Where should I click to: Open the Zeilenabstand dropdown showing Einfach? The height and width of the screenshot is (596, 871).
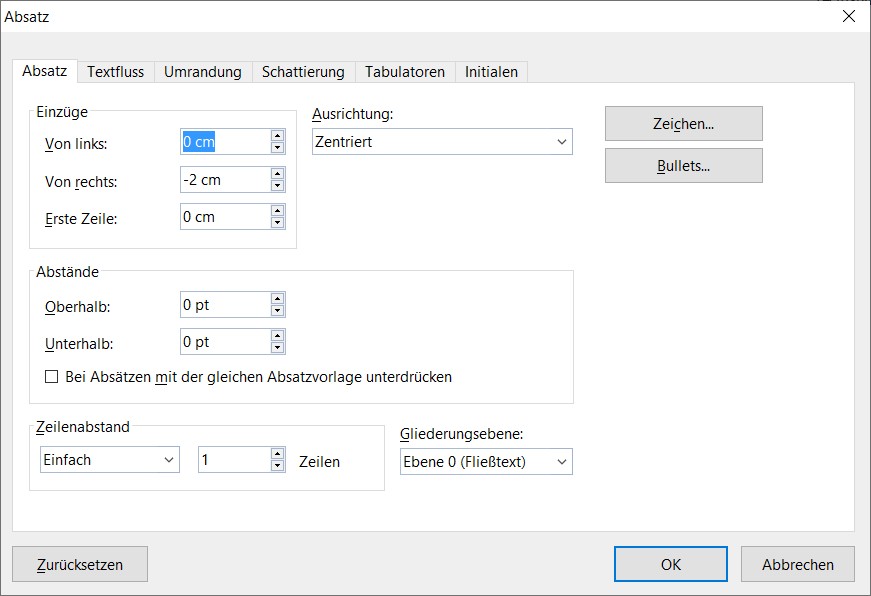point(110,460)
